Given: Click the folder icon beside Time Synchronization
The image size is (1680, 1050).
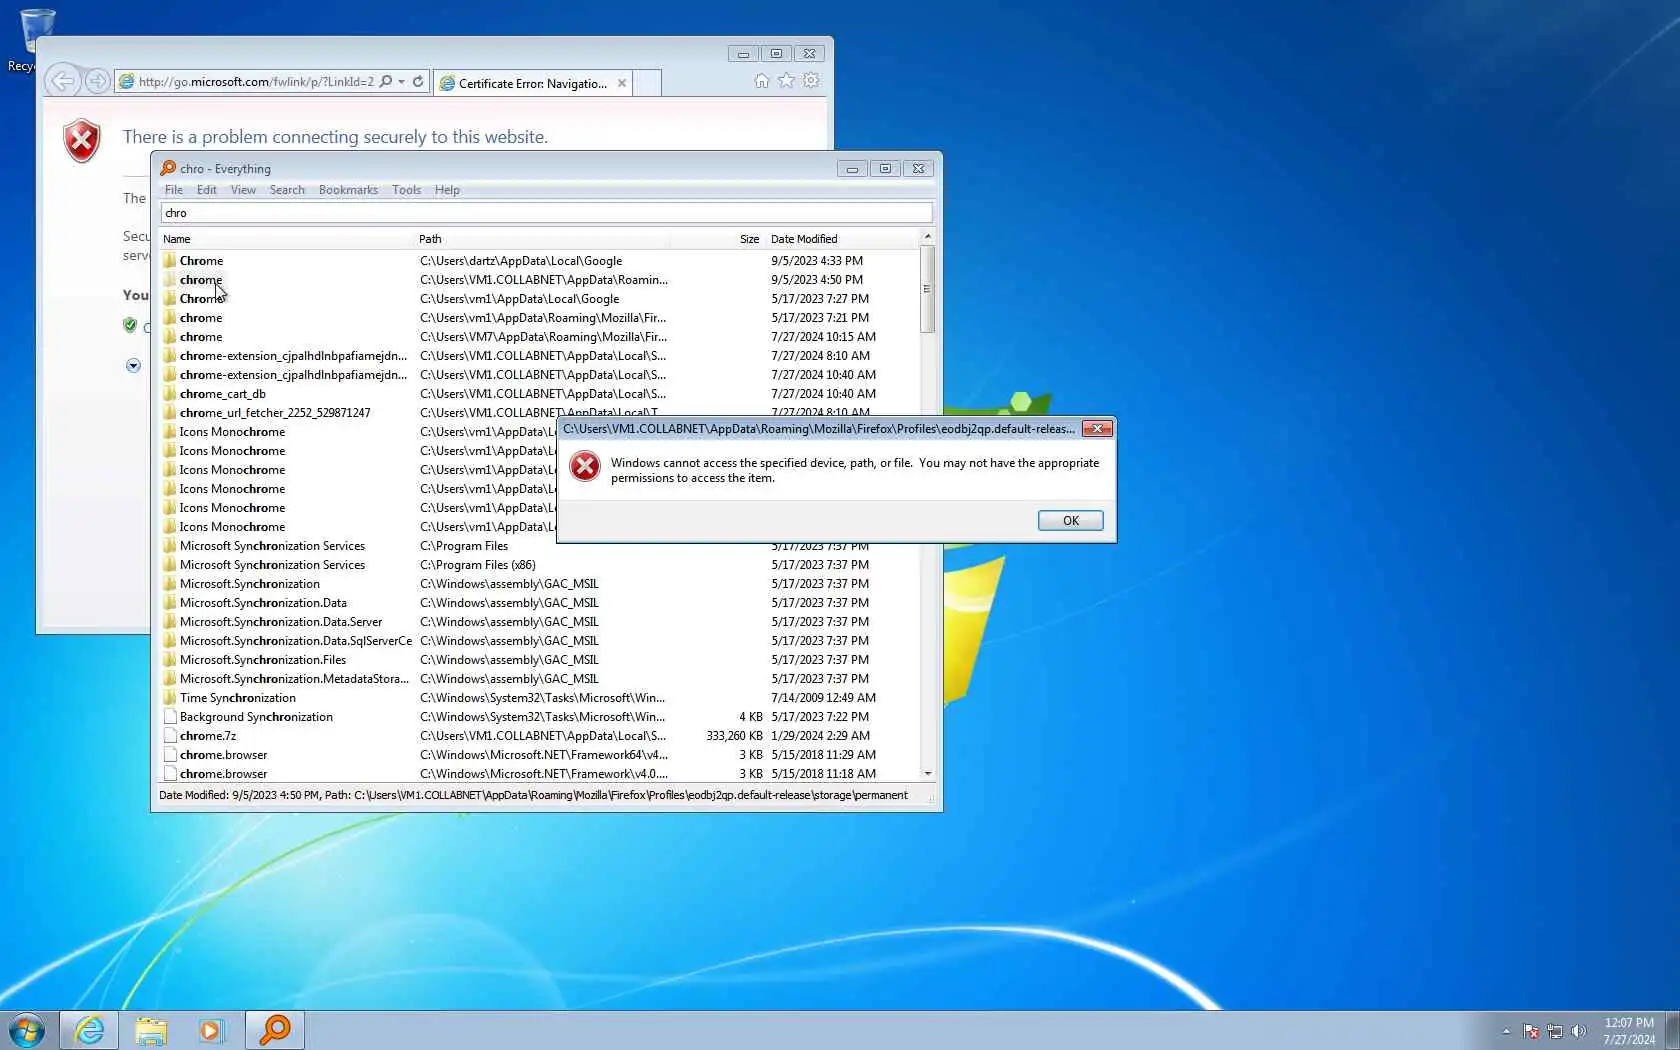Looking at the screenshot, I should pyautogui.click(x=170, y=698).
